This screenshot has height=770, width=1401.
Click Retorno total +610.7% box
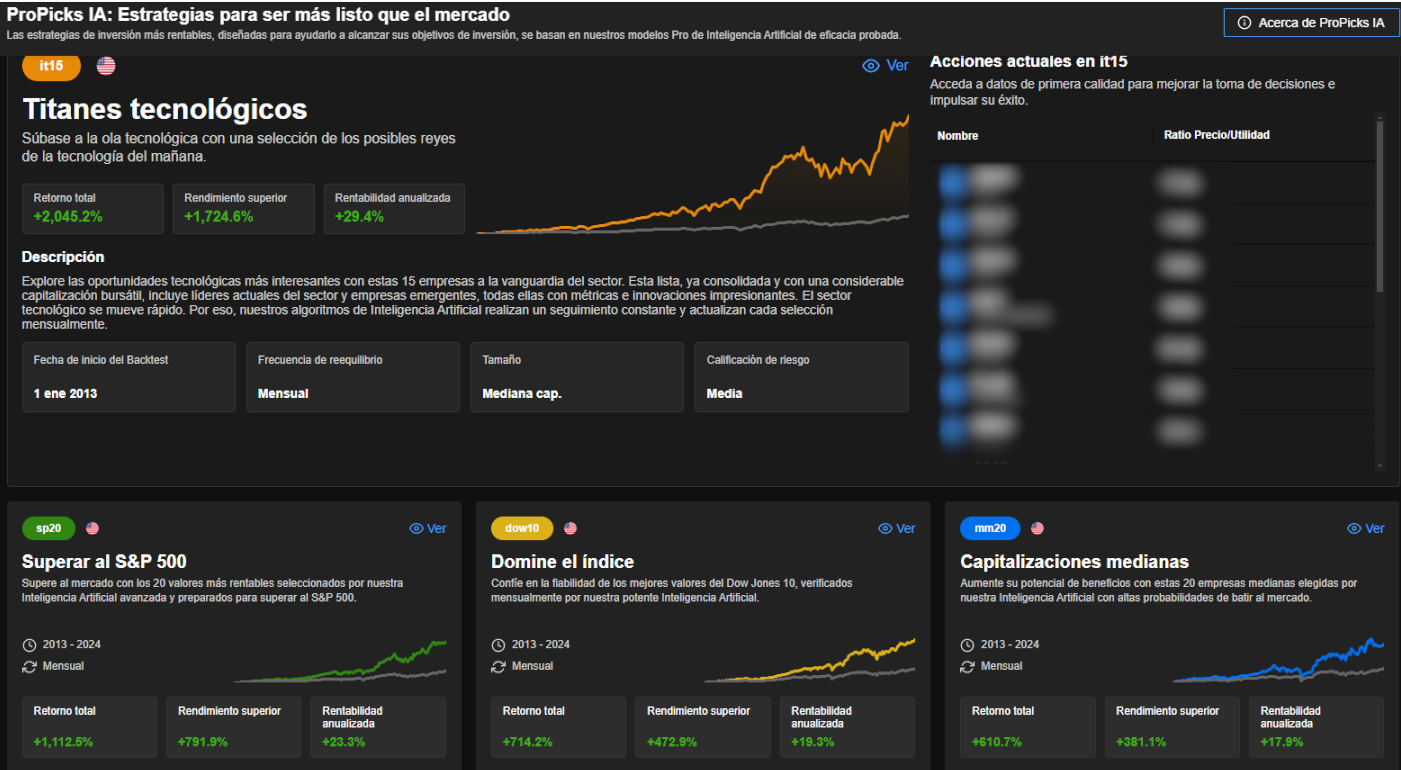(x=1027, y=727)
